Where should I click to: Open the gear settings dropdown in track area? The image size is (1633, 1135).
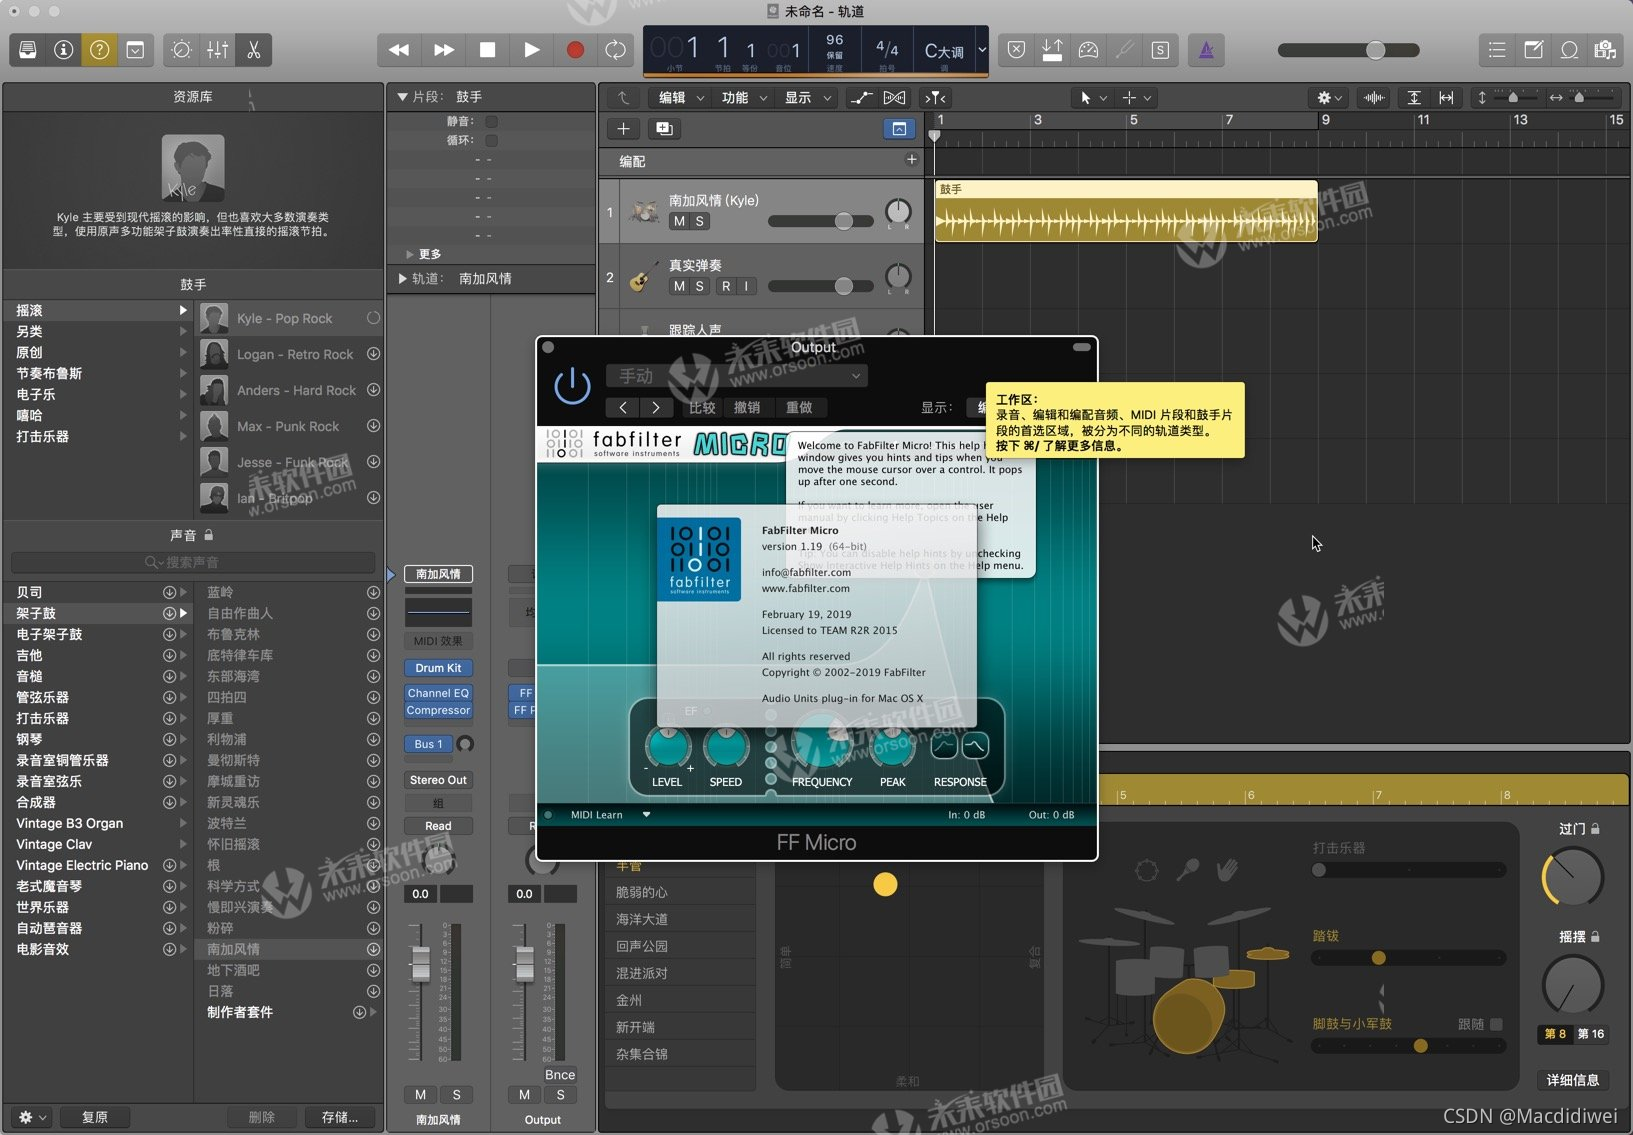pos(1330,97)
